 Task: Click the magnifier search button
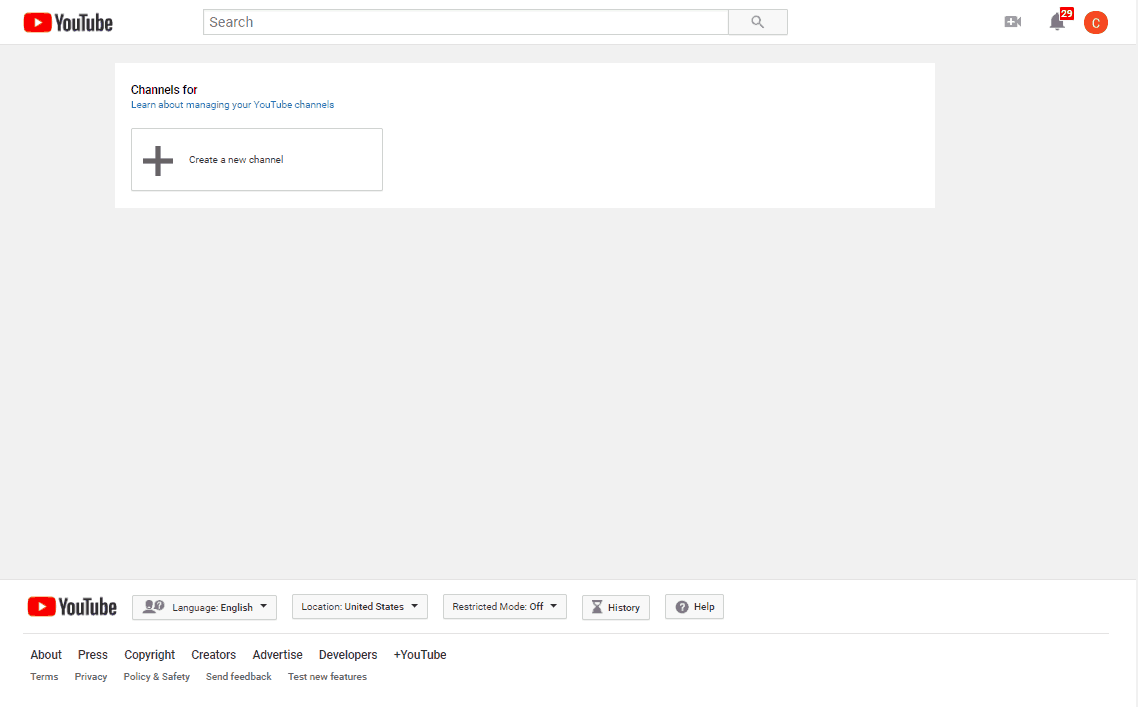pos(758,22)
